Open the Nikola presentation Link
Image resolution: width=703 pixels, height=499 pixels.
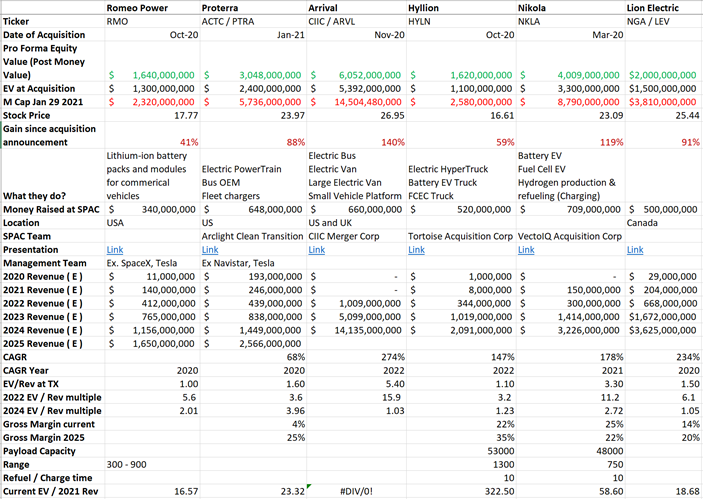tap(526, 250)
